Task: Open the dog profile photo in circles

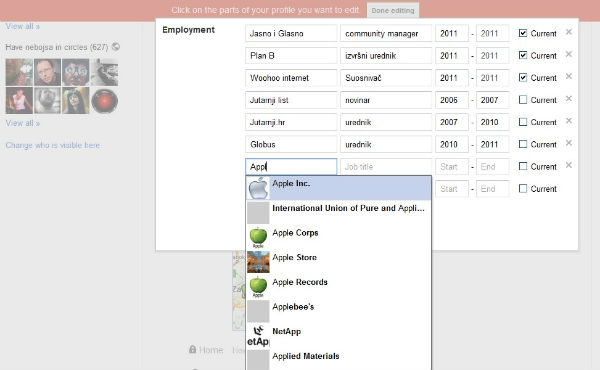Action: (x=47, y=101)
